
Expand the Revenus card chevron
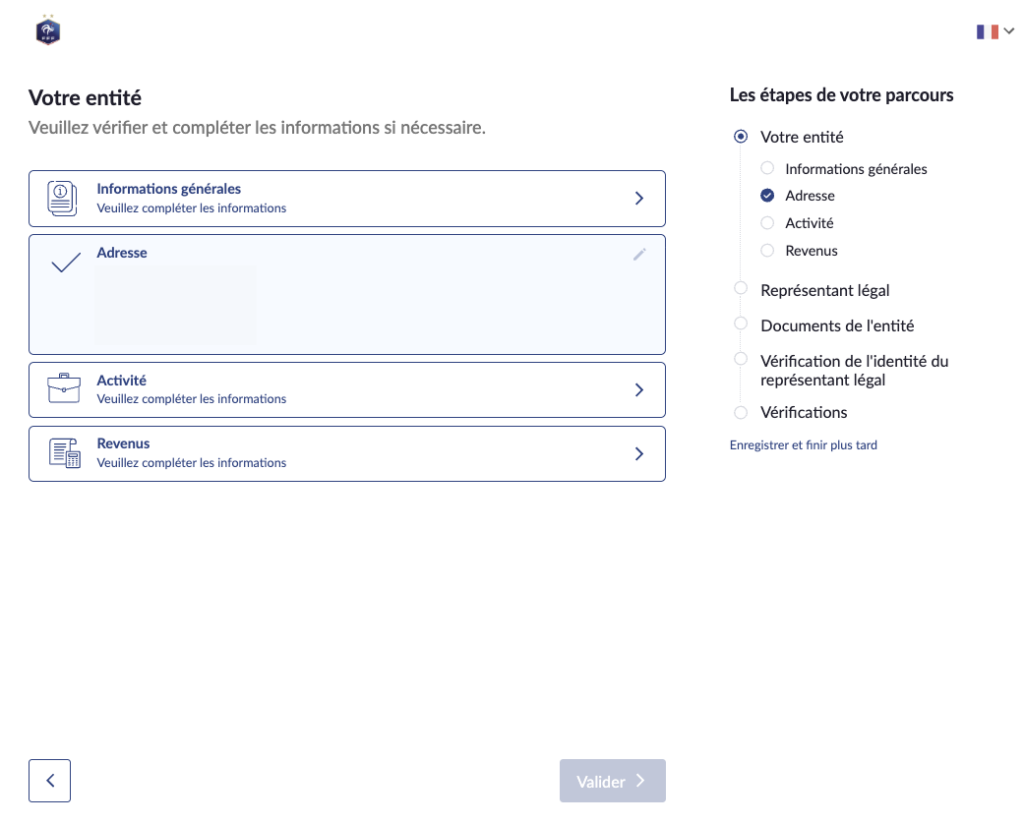(x=639, y=454)
